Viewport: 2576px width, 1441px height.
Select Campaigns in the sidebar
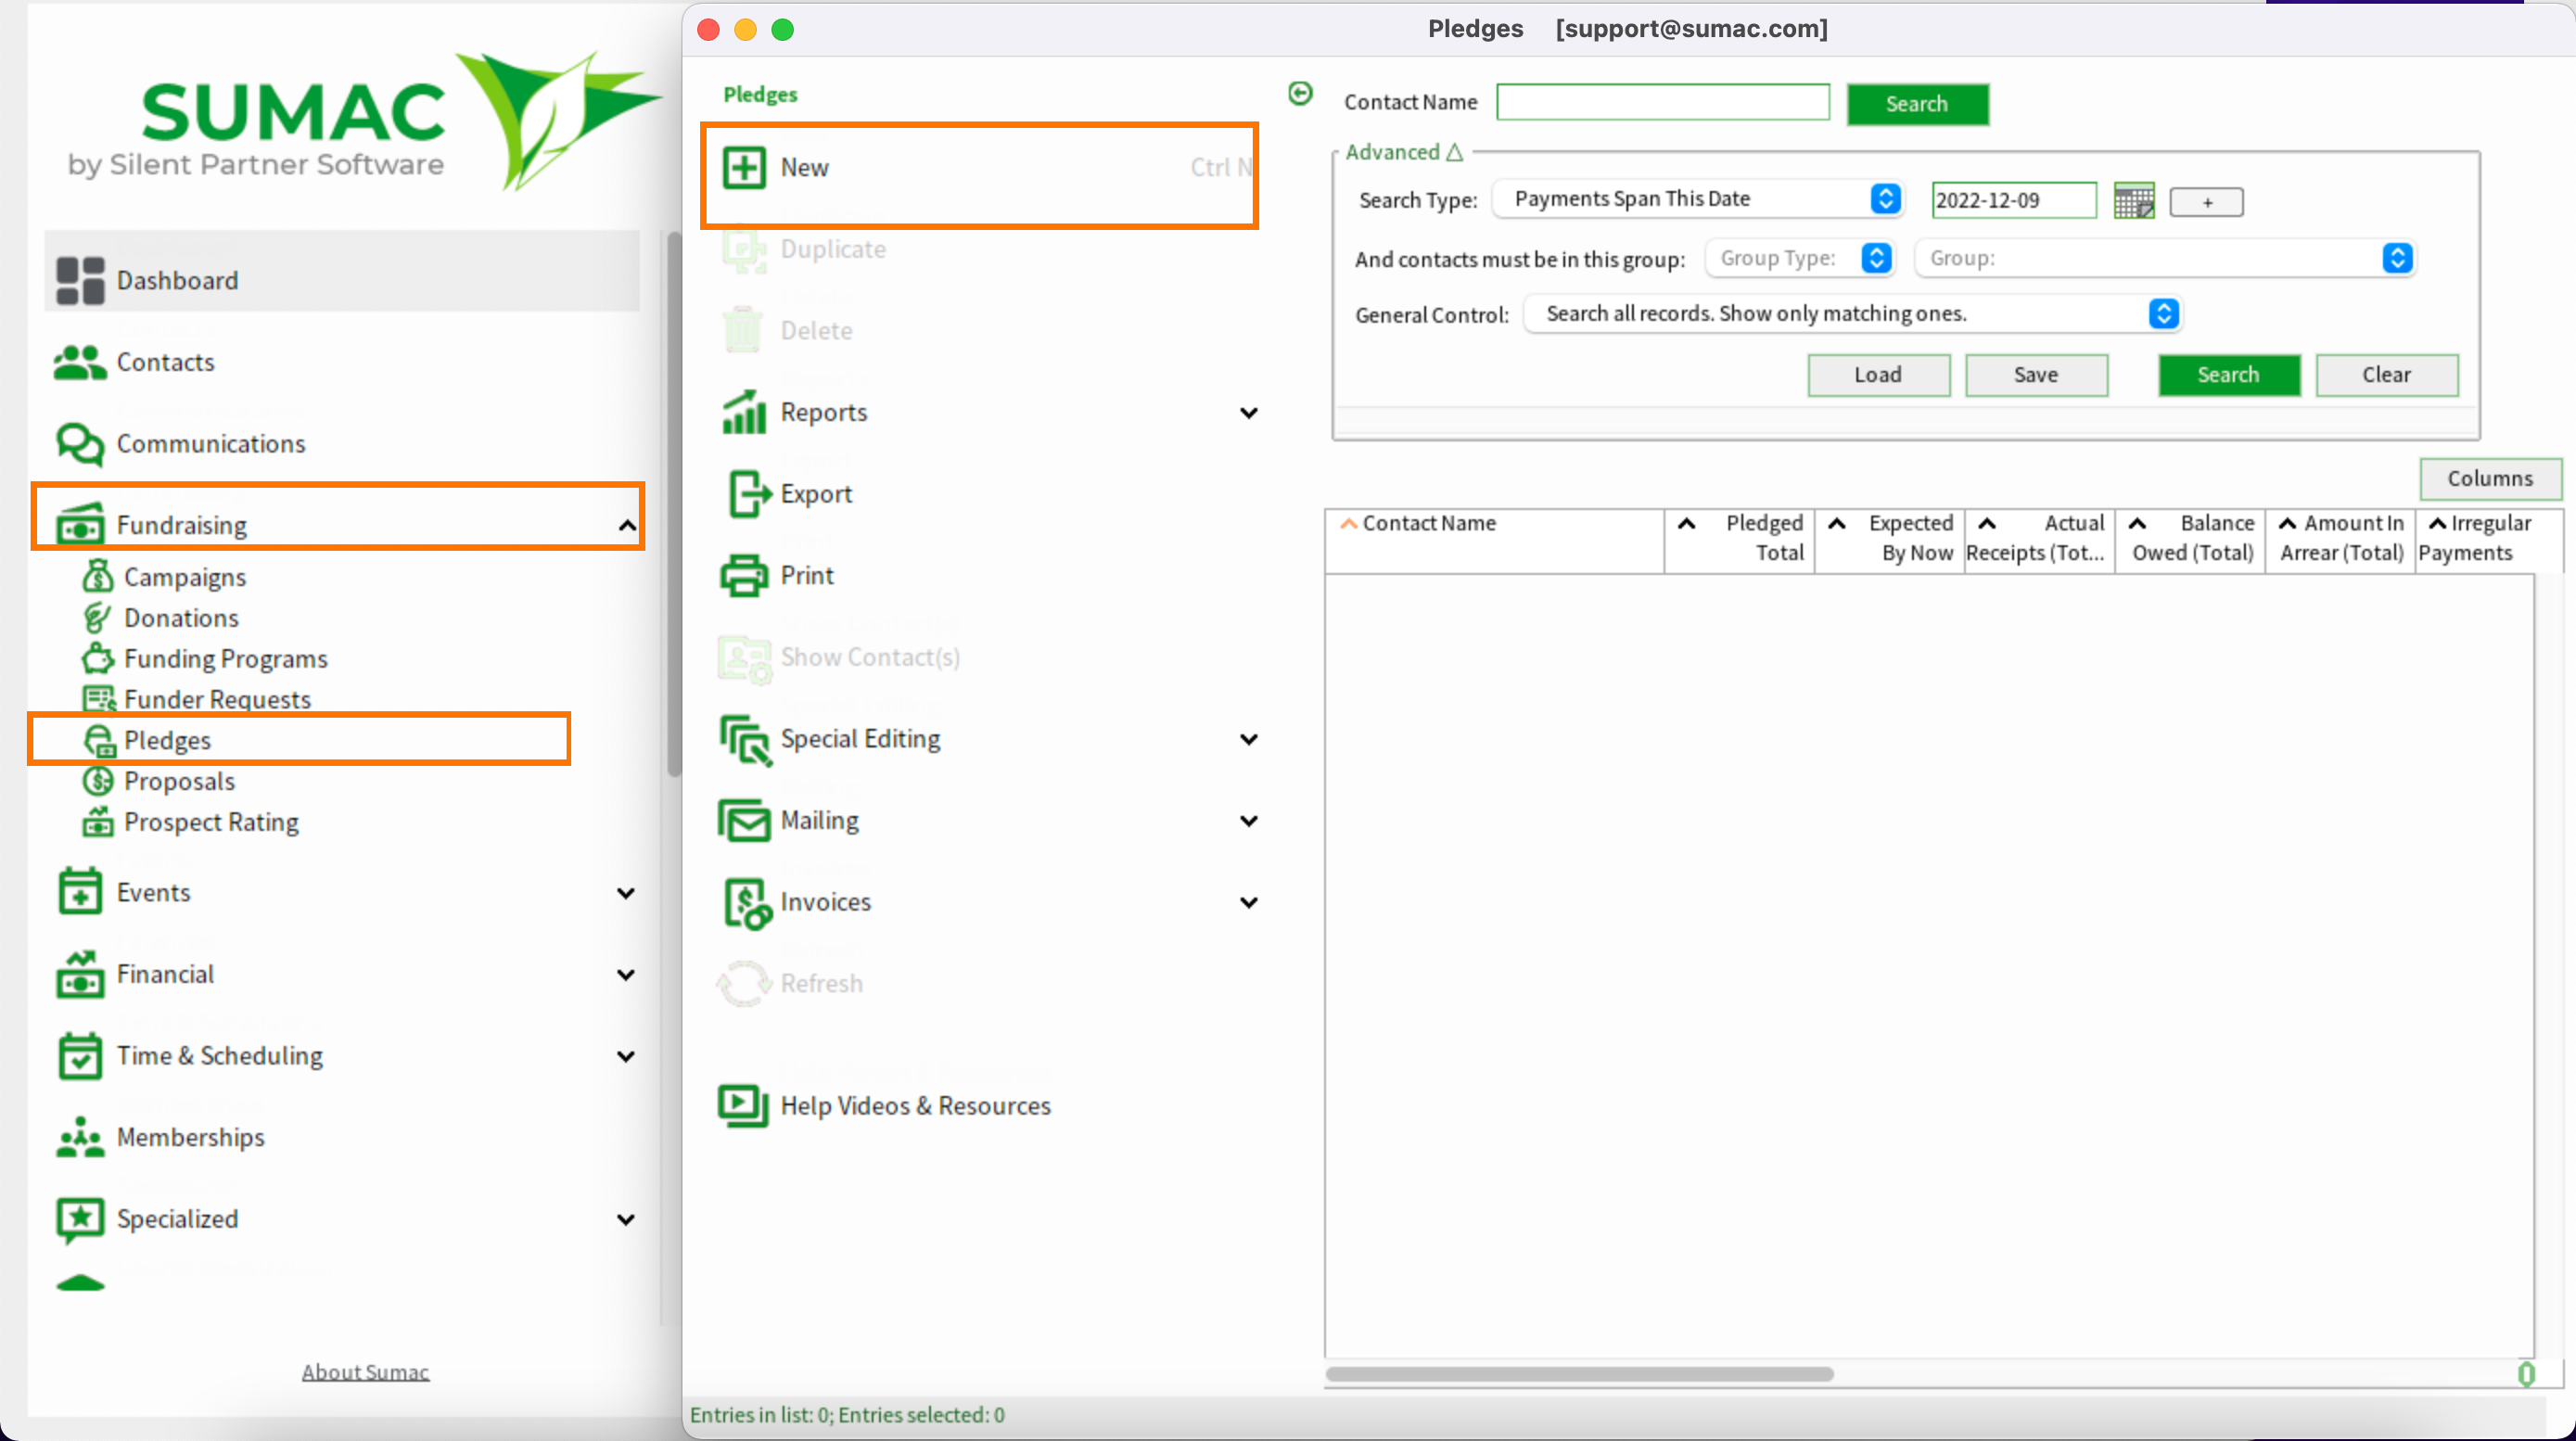185,577
